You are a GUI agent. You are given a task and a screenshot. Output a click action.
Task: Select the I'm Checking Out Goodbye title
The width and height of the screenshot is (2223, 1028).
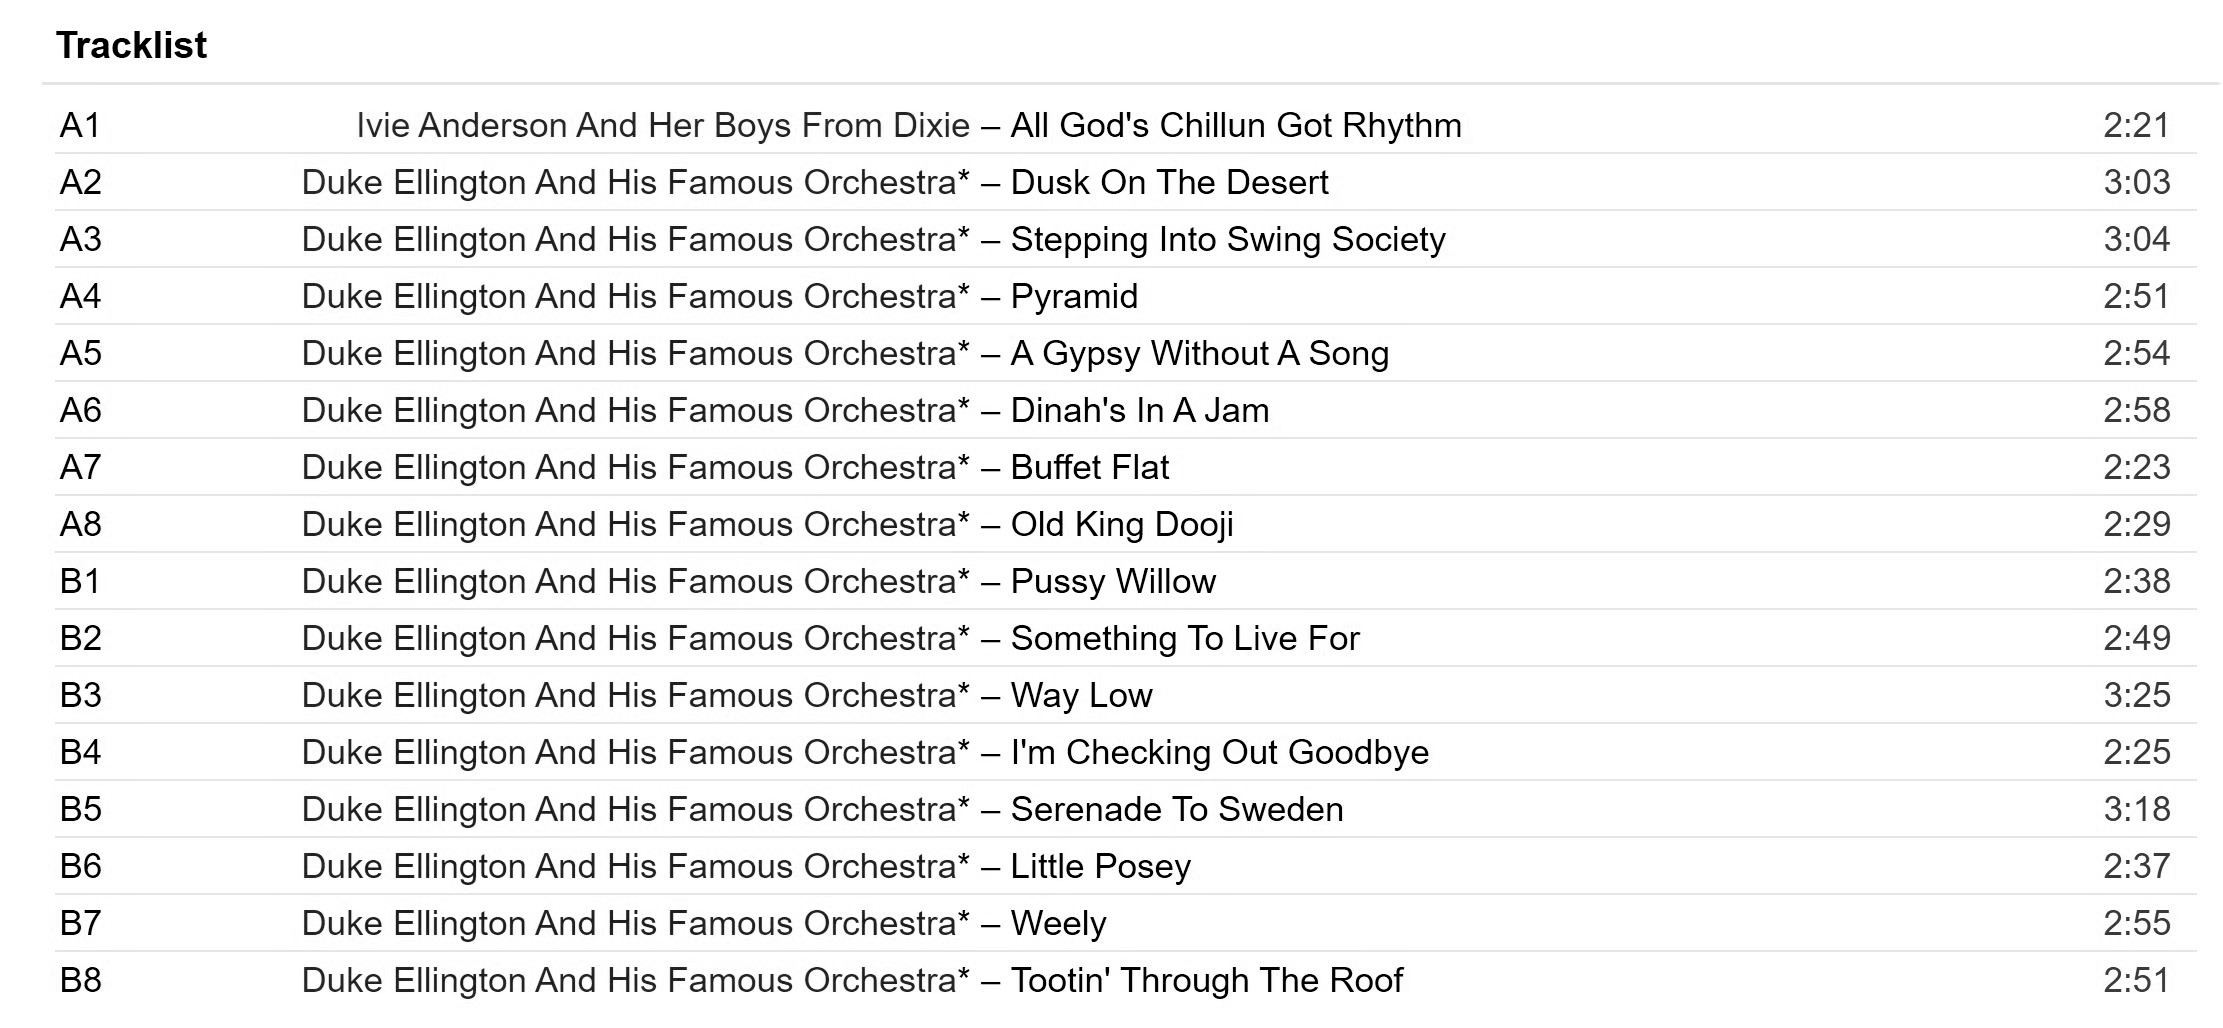click(x=1219, y=753)
